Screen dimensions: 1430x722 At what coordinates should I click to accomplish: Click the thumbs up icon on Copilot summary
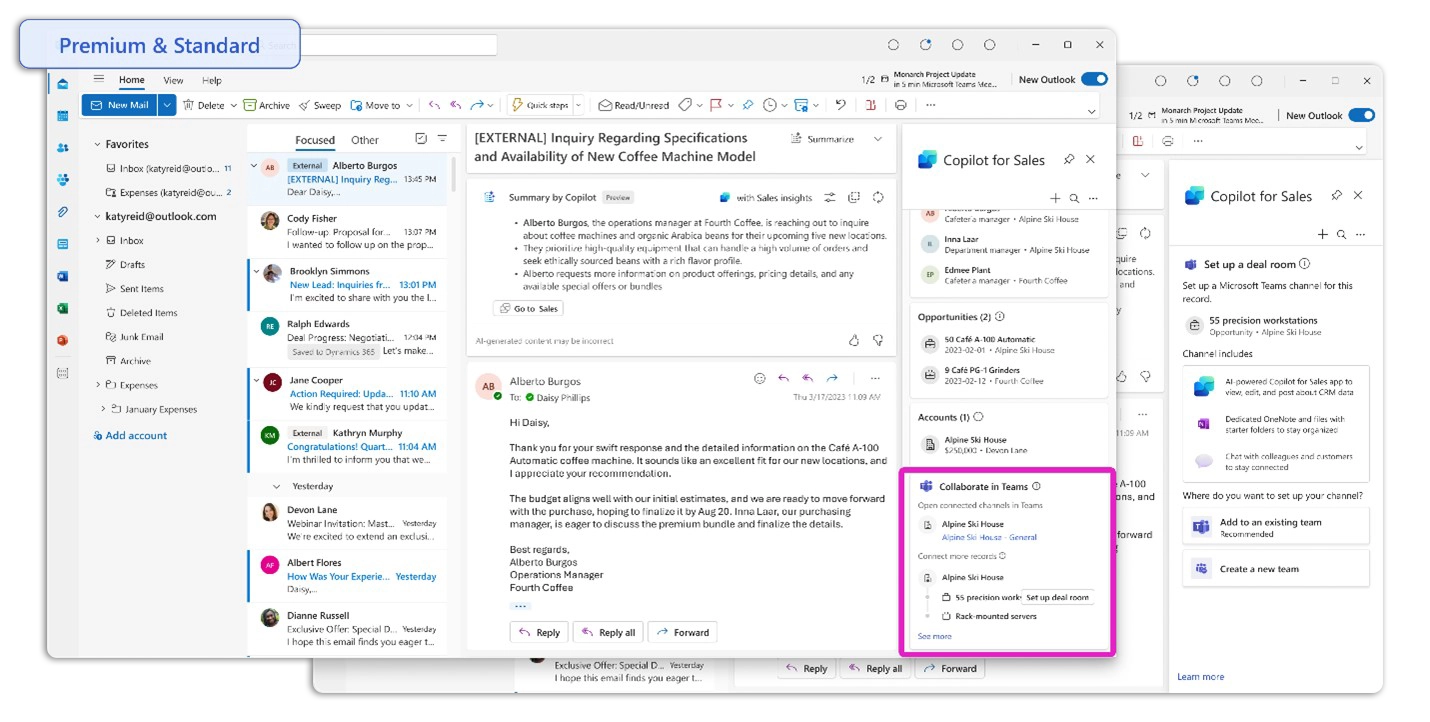pyautogui.click(x=853, y=341)
